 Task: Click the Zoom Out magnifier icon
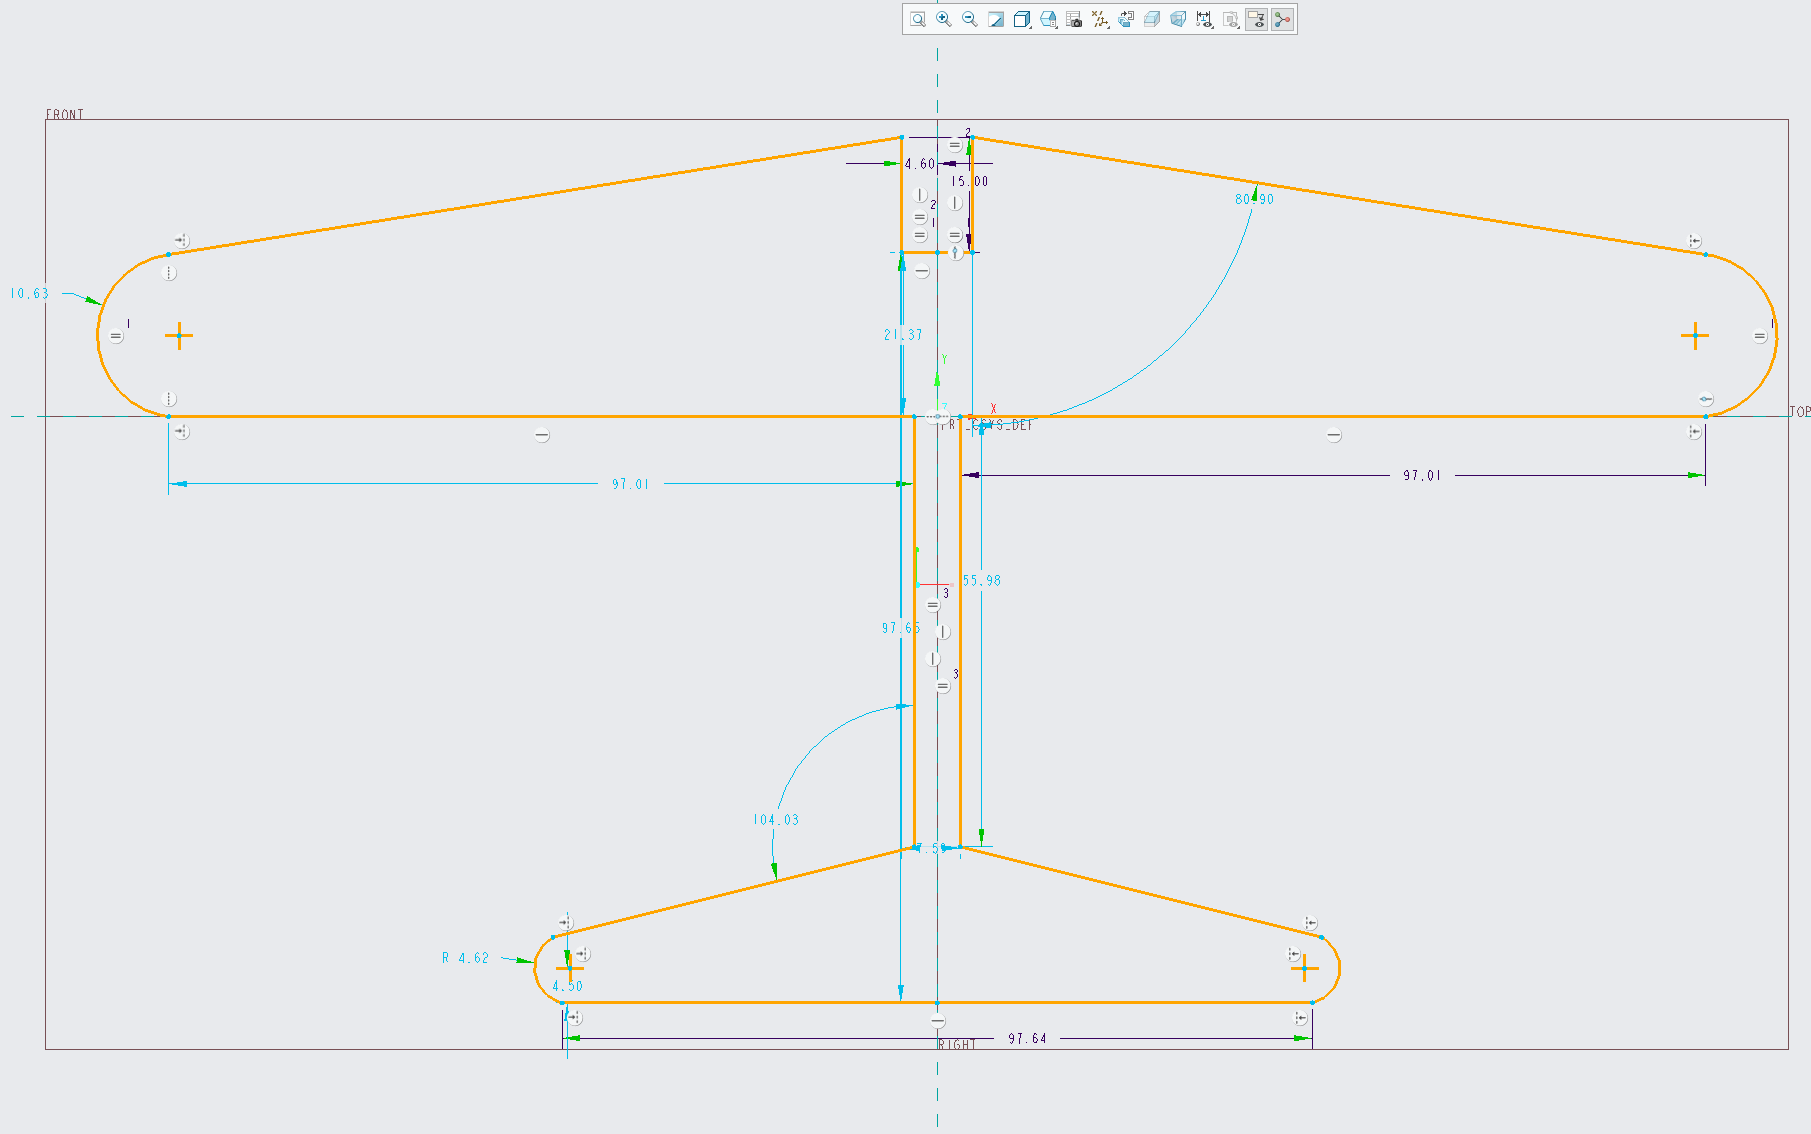(x=969, y=19)
